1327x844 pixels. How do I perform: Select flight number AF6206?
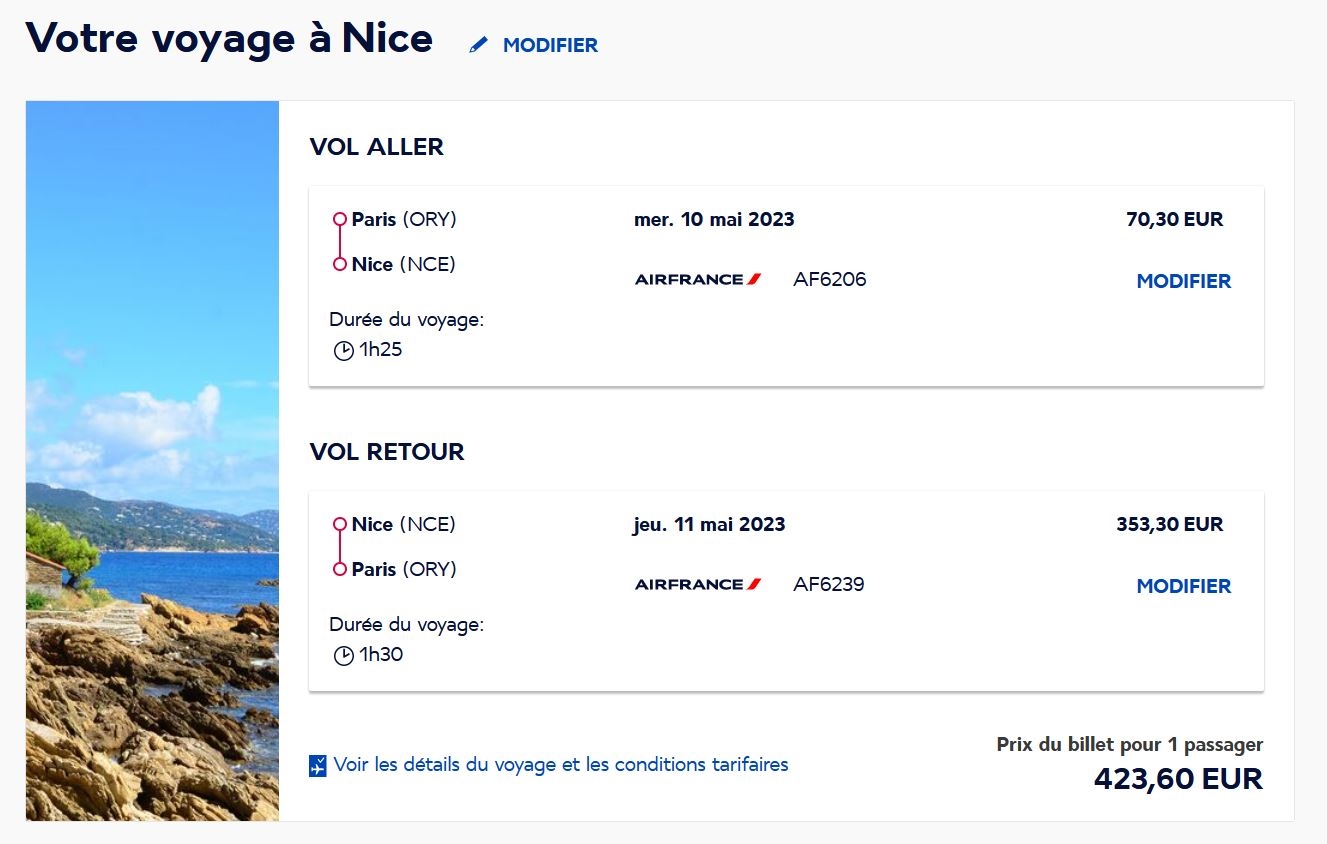point(829,280)
